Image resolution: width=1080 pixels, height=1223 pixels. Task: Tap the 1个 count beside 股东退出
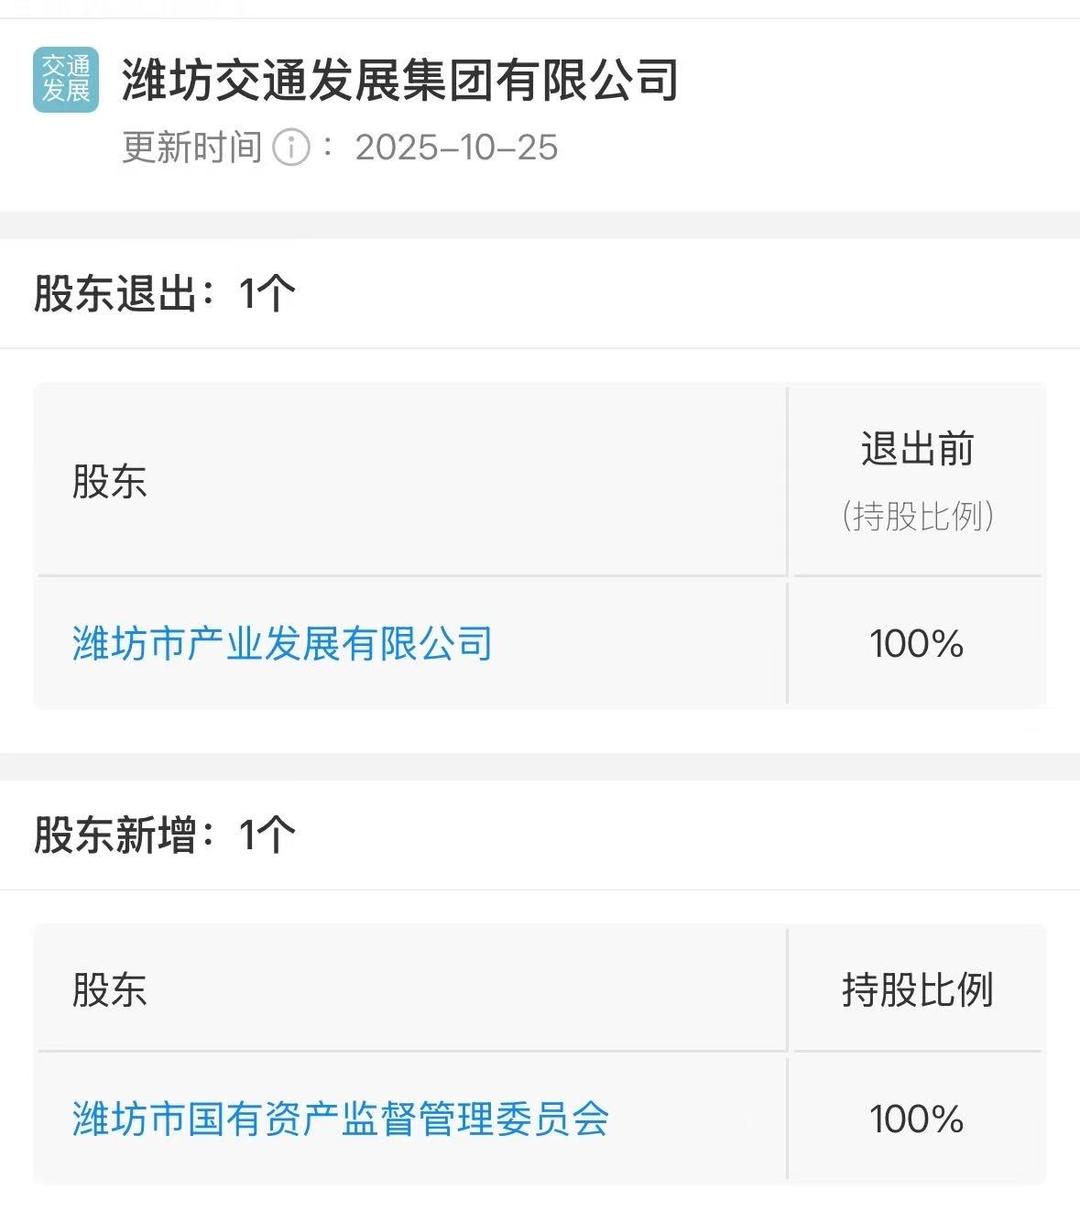click(x=267, y=294)
